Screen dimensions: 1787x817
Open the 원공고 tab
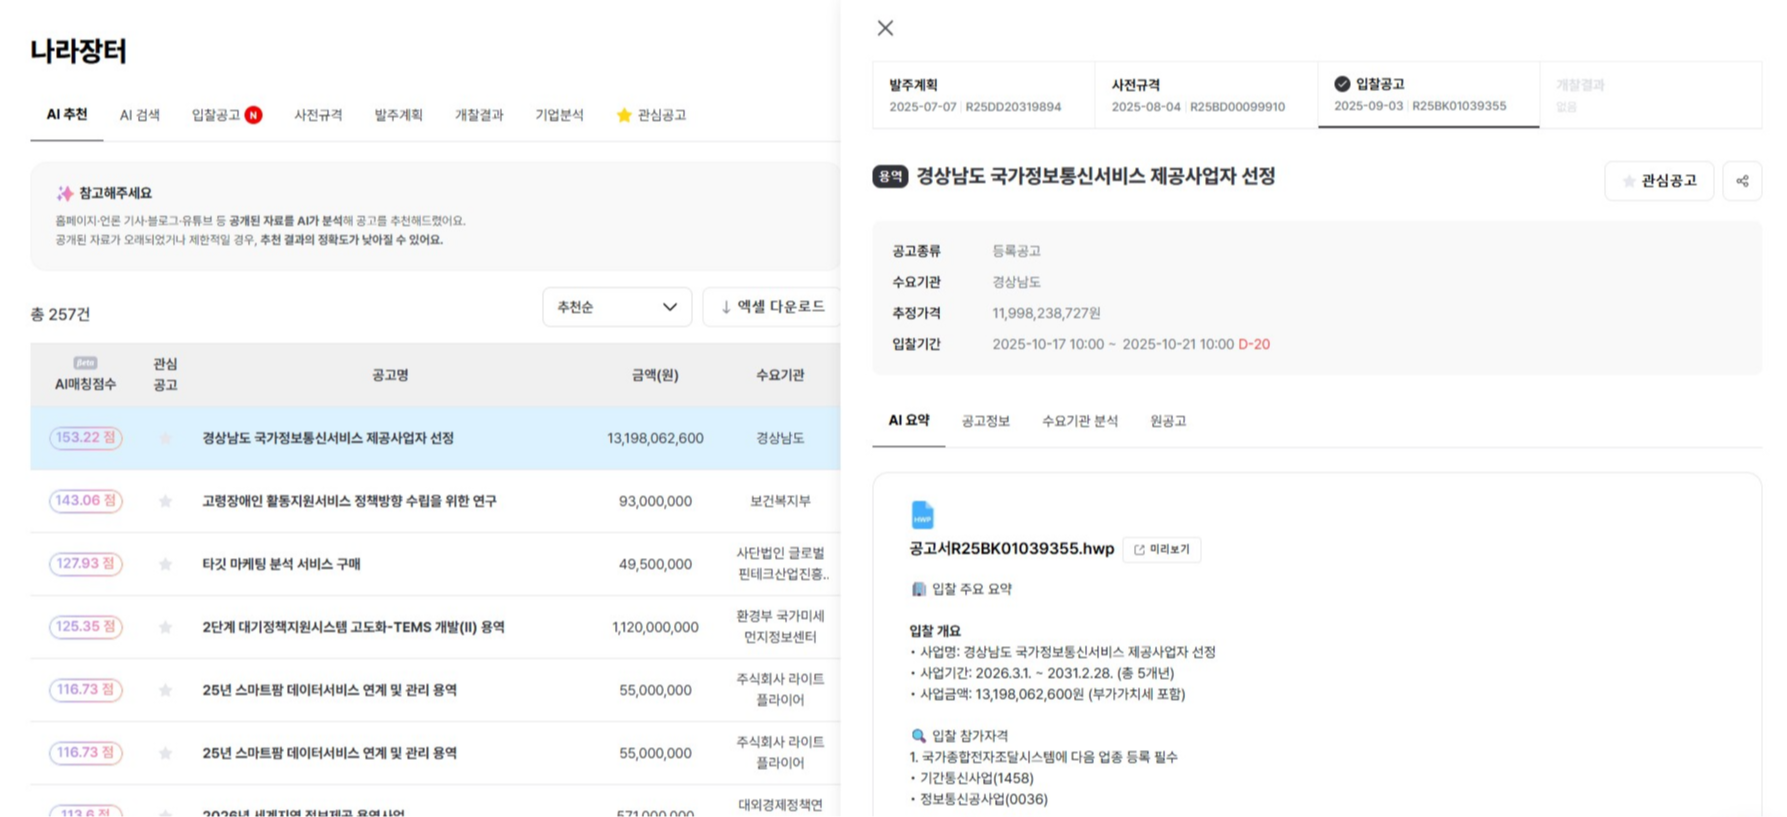pyautogui.click(x=1167, y=421)
